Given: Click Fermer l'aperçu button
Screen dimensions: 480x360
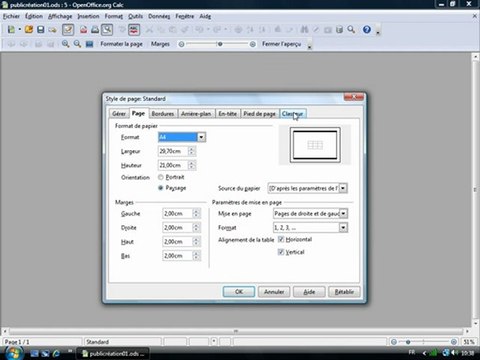Looking at the screenshot, I should tap(281, 44).
